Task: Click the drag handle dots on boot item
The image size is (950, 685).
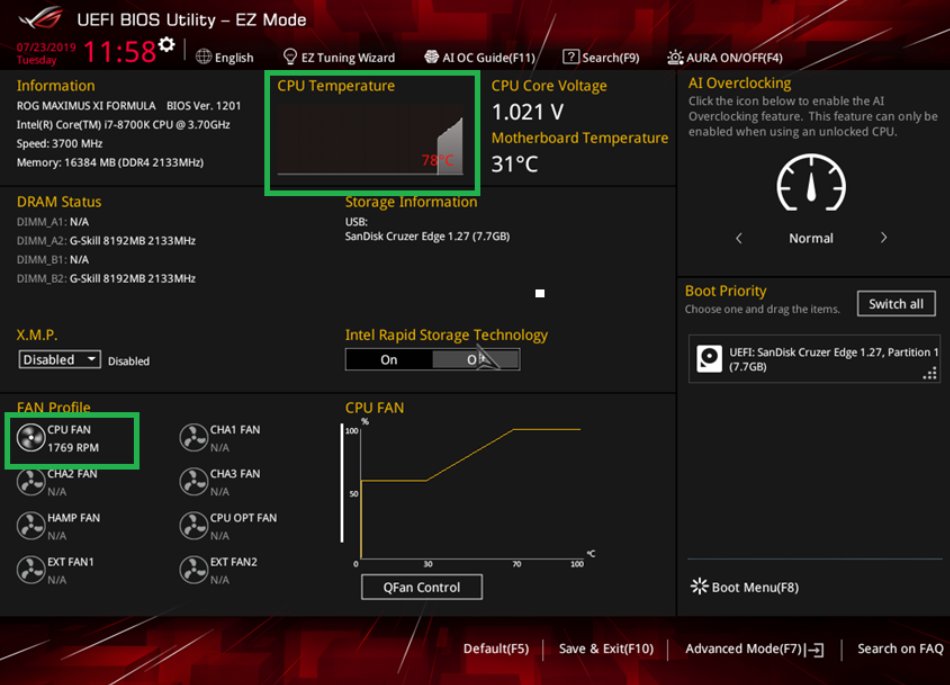Action: (x=930, y=374)
